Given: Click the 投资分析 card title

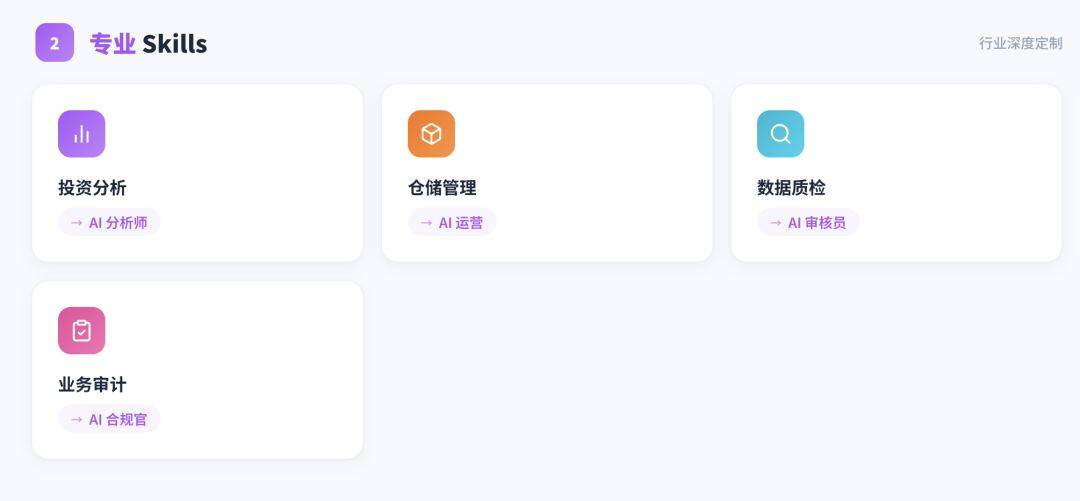Looking at the screenshot, I should pyautogui.click(x=92, y=188).
